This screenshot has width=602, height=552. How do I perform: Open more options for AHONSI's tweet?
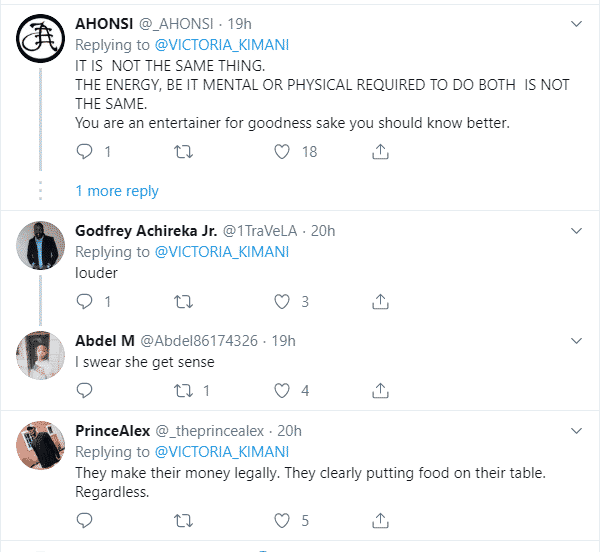577,22
